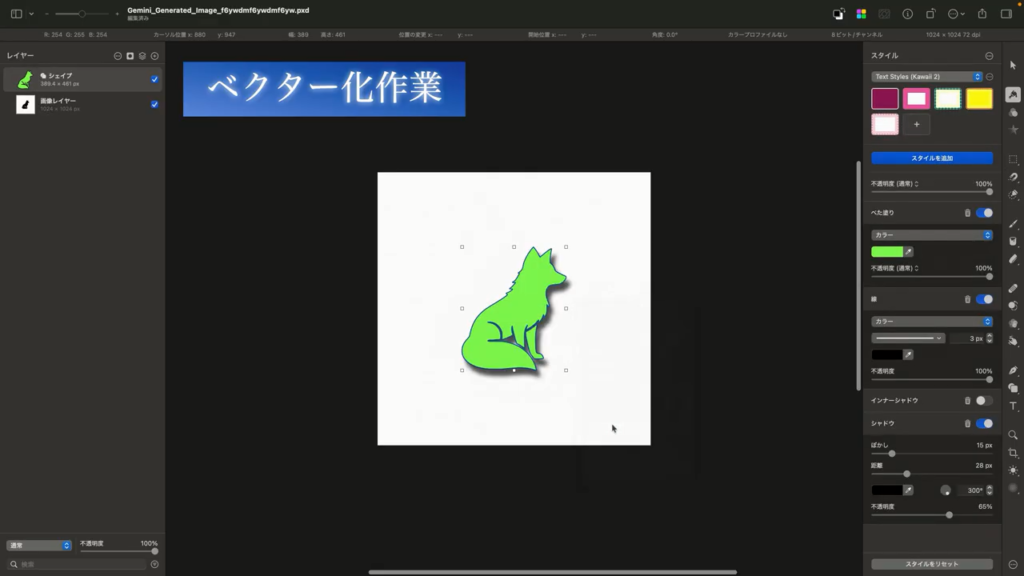Select the Type tool in toolbar
This screenshot has width=1024, height=576.
point(1013,406)
